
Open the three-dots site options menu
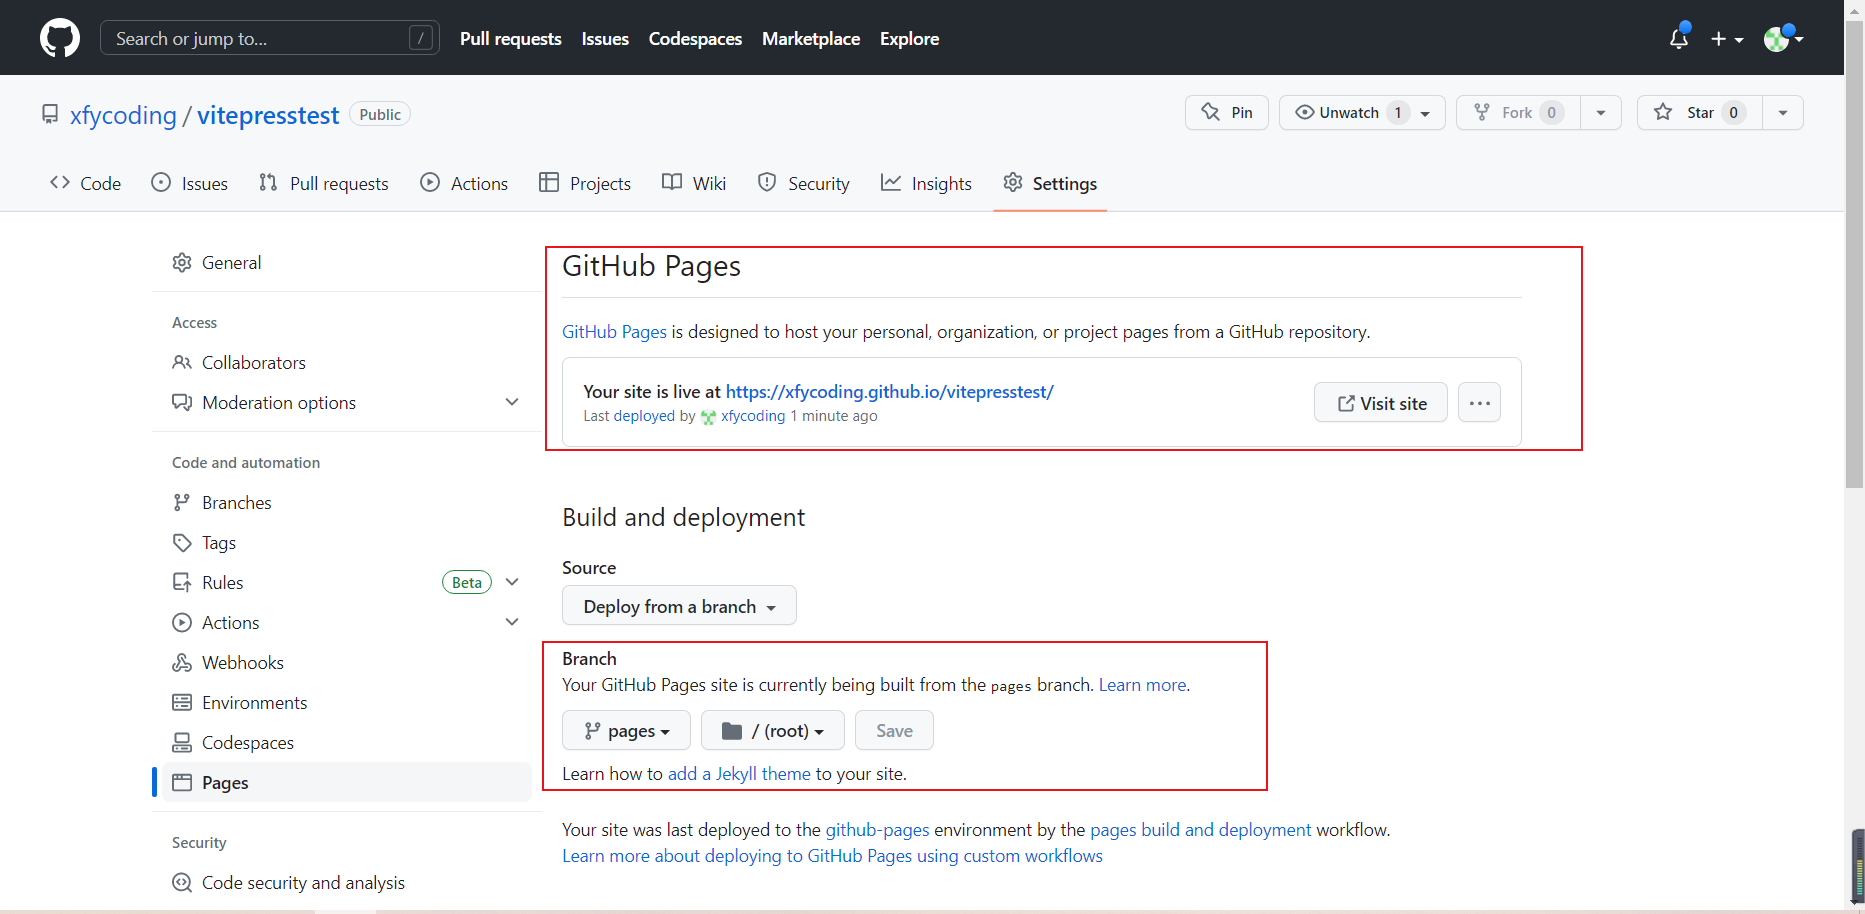click(x=1480, y=403)
